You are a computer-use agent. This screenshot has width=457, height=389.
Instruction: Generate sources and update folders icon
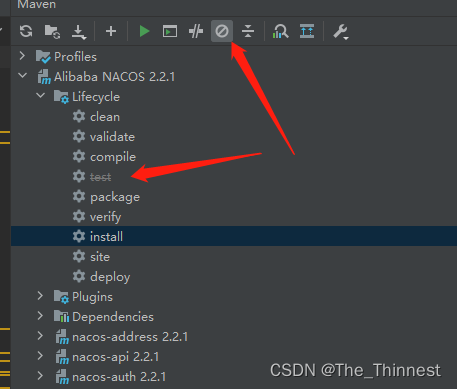pos(52,32)
